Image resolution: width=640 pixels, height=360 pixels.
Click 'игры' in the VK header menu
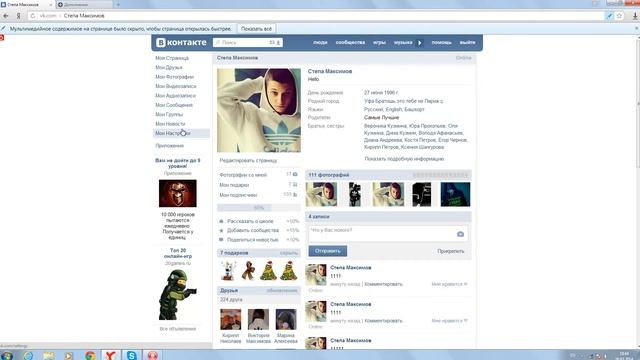379,42
